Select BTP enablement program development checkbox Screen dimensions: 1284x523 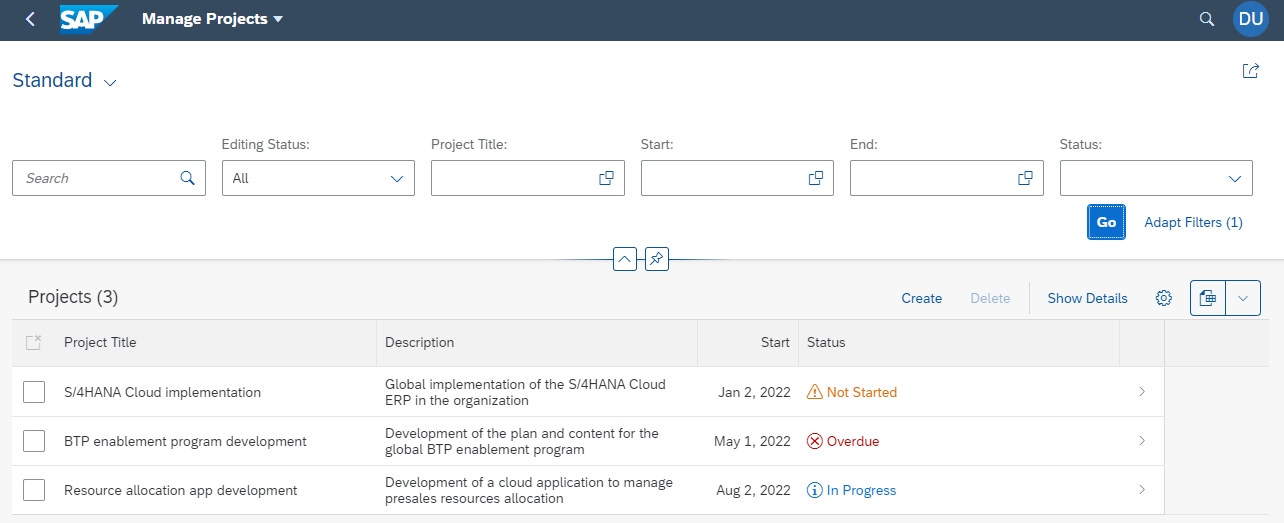(34, 441)
